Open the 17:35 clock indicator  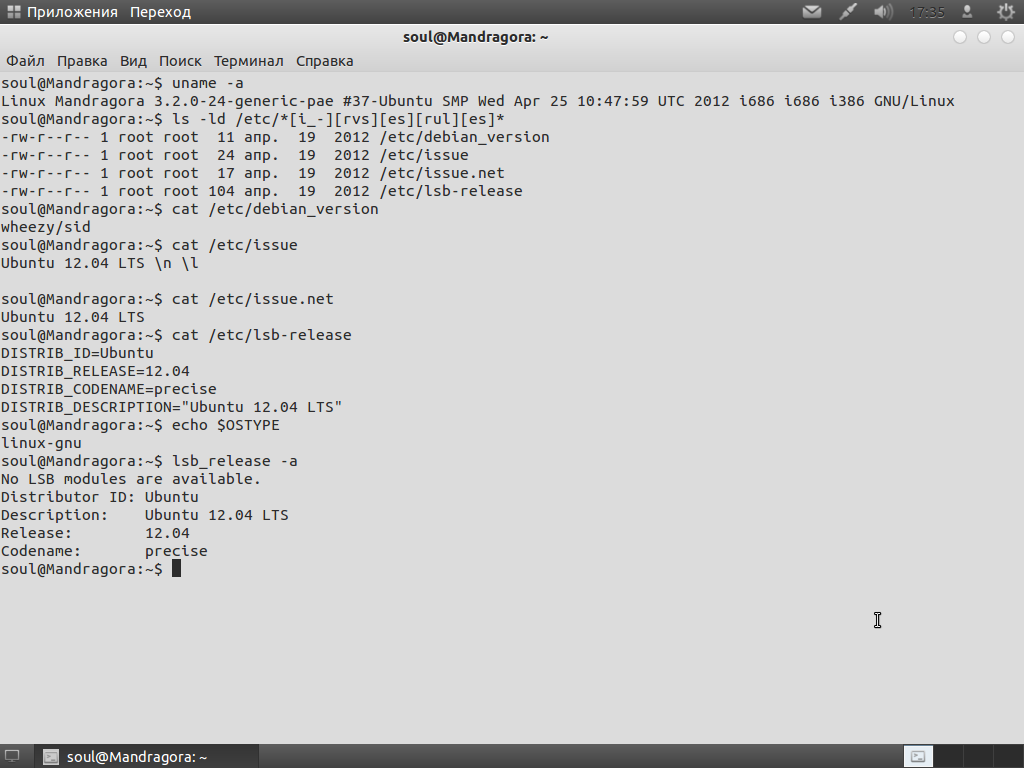click(927, 12)
